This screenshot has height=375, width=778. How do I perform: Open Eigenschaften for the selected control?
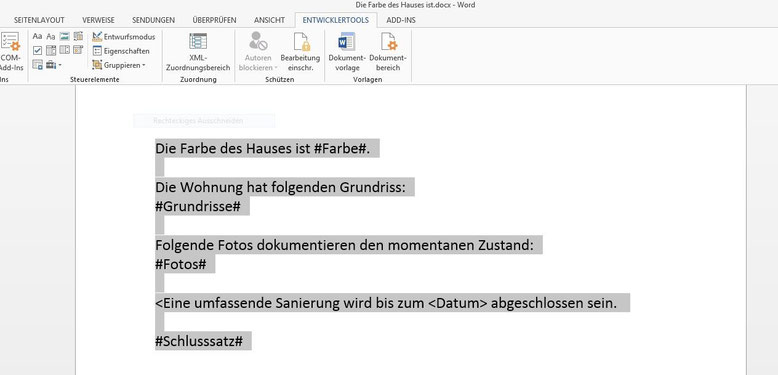tap(121, 51)
